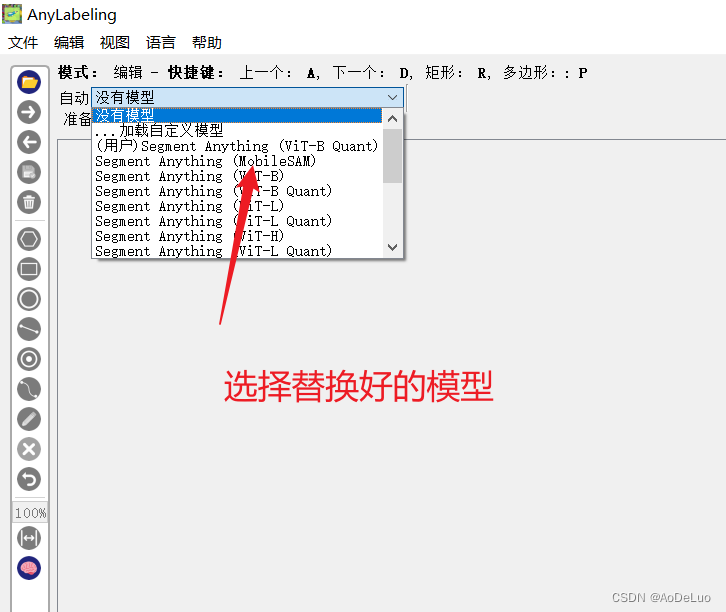
Task: Select the linestrip curve tool
Action: tap(29, 389)
